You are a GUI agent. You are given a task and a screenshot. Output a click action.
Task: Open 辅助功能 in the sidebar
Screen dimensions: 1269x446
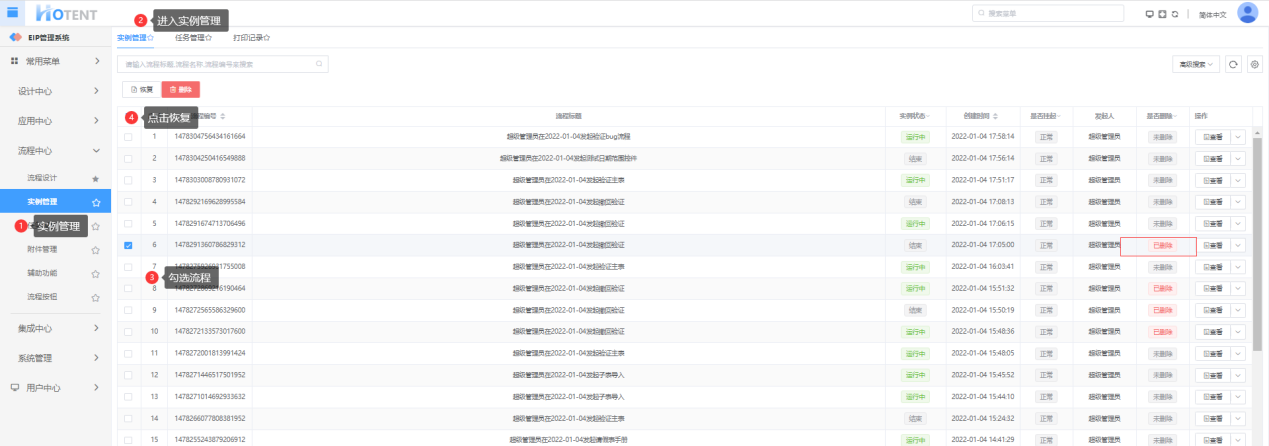(43, 273)
